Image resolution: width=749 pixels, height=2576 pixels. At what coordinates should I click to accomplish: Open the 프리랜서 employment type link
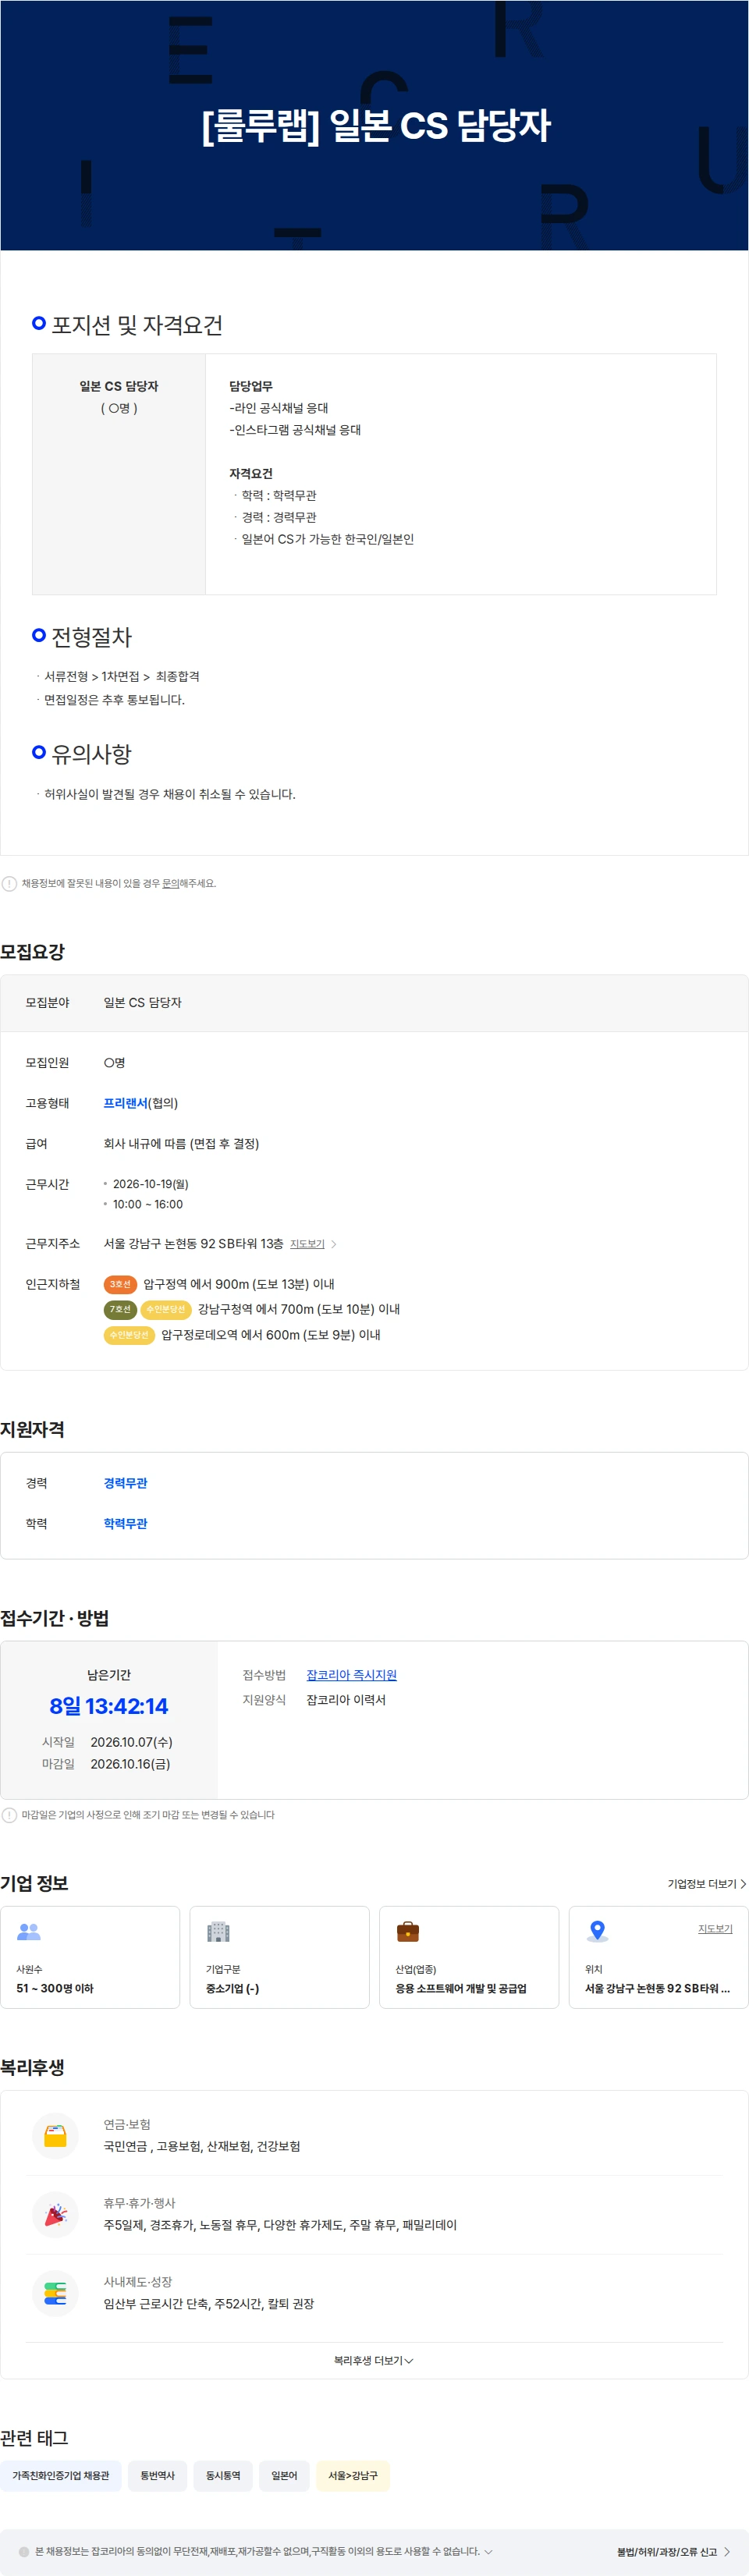(125, 1103)
